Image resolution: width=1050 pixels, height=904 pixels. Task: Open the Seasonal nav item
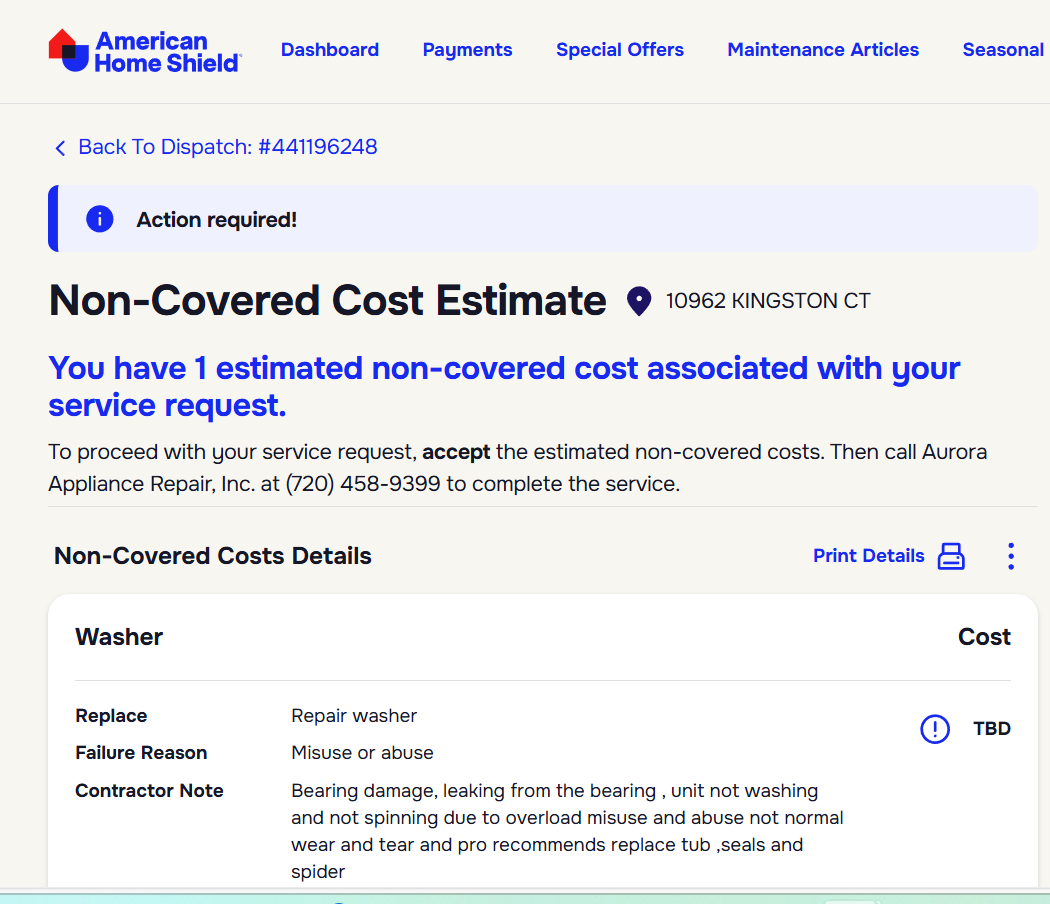tap(1003, 50)
